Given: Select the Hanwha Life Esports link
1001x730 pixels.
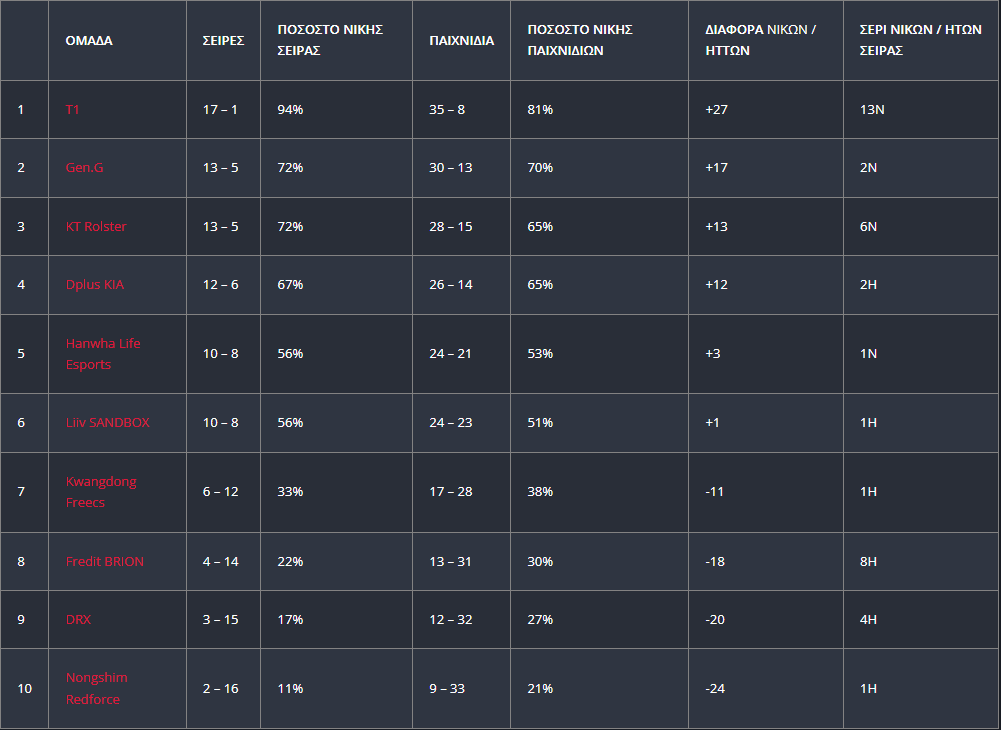Looking at the screenshot, I should pos(103,354).
